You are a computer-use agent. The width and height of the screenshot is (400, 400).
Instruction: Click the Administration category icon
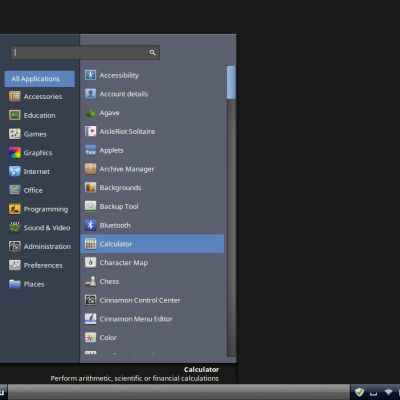click(15, 246)
